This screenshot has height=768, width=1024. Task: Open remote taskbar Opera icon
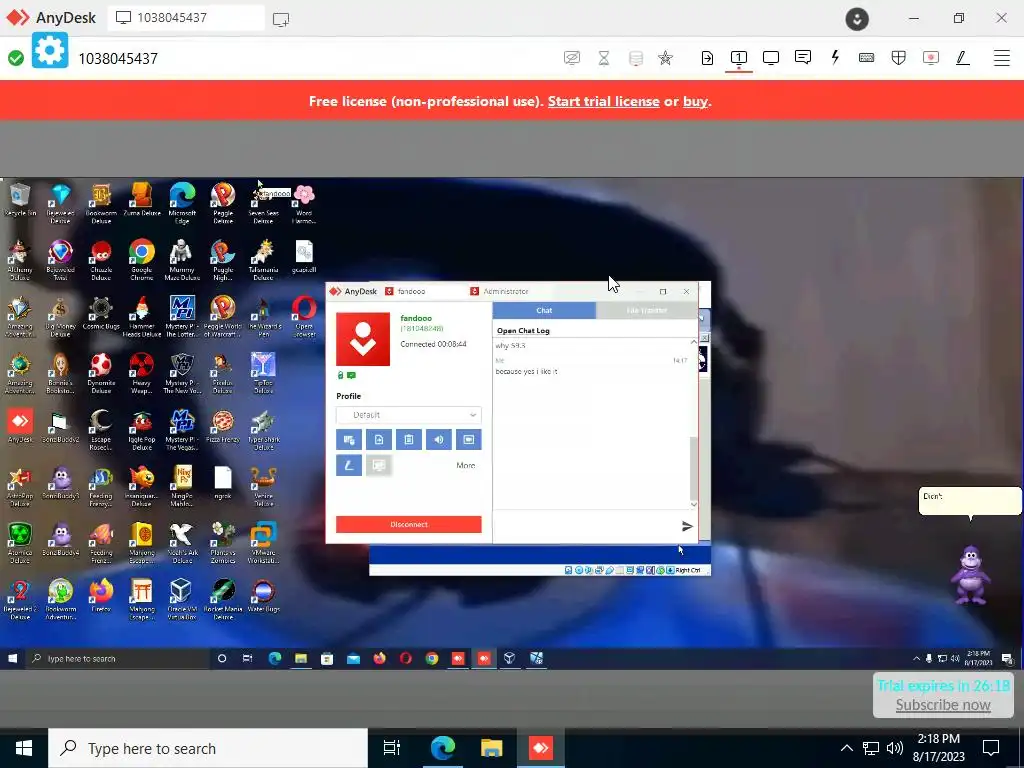pos(406,658)
